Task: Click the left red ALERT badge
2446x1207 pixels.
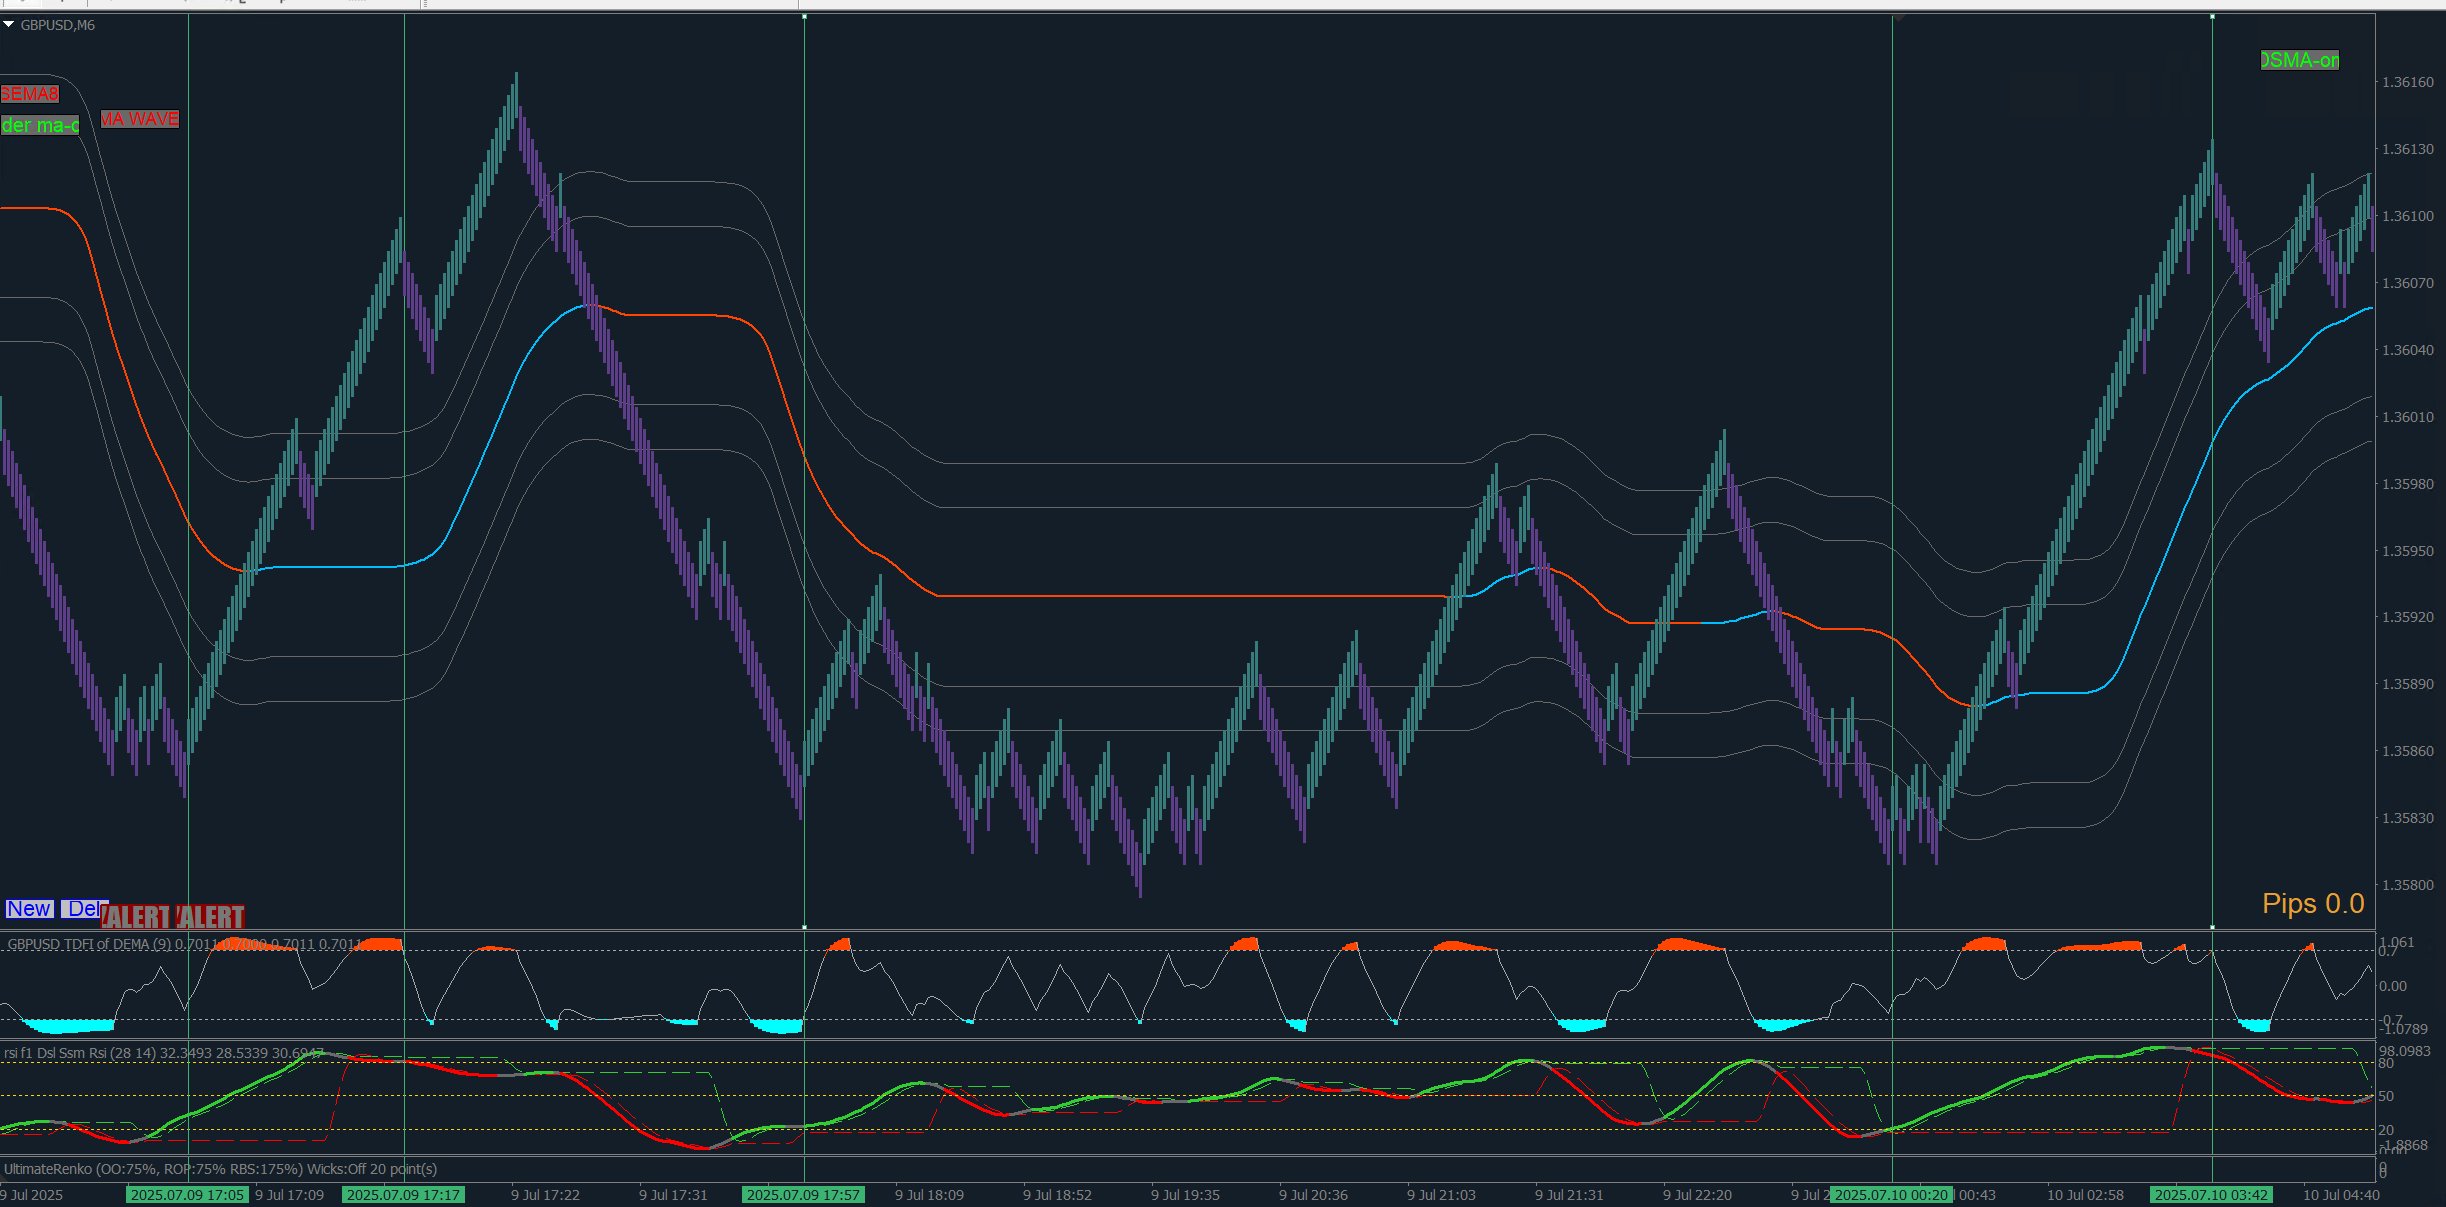Action: click(136, 917)
